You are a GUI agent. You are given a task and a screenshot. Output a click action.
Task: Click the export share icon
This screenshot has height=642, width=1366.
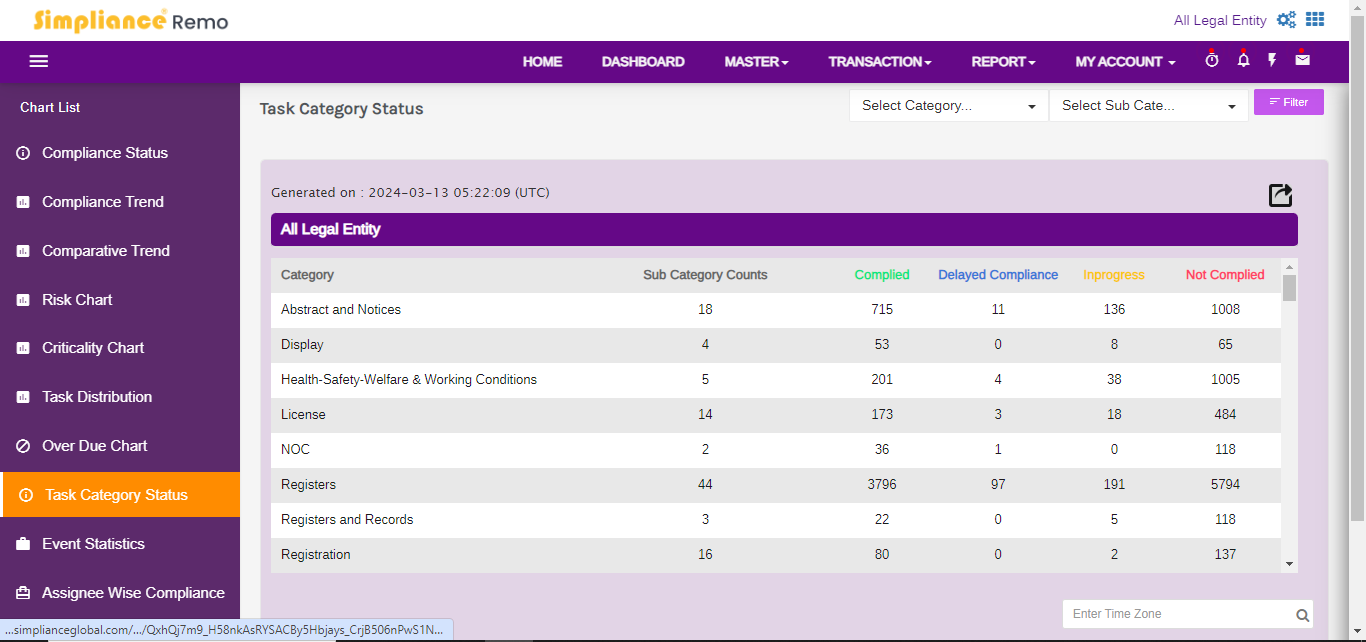1280,195
